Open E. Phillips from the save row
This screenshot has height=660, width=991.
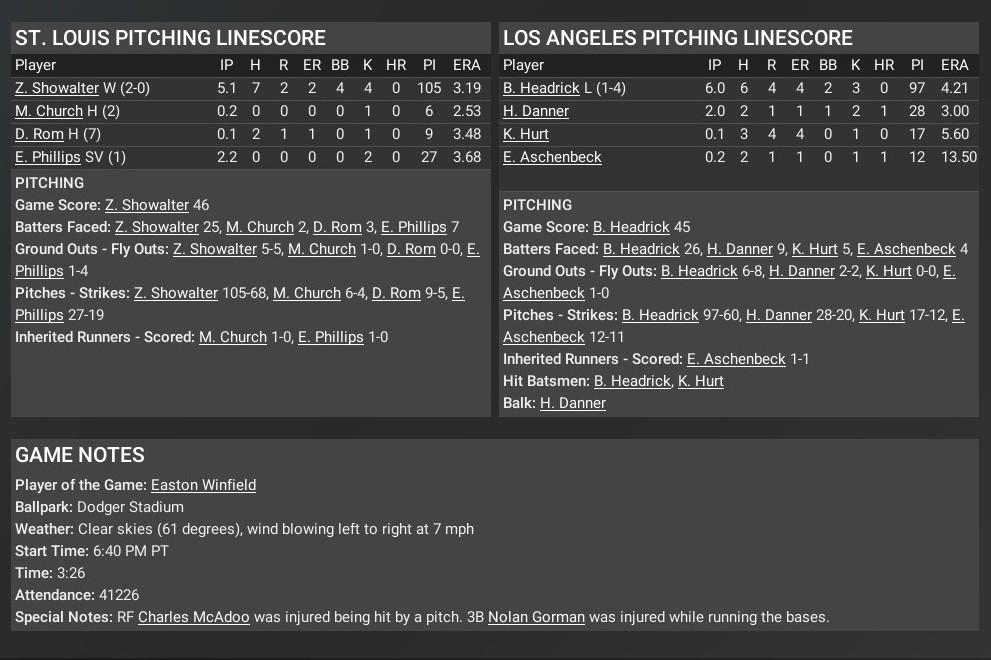click(48, 157)
